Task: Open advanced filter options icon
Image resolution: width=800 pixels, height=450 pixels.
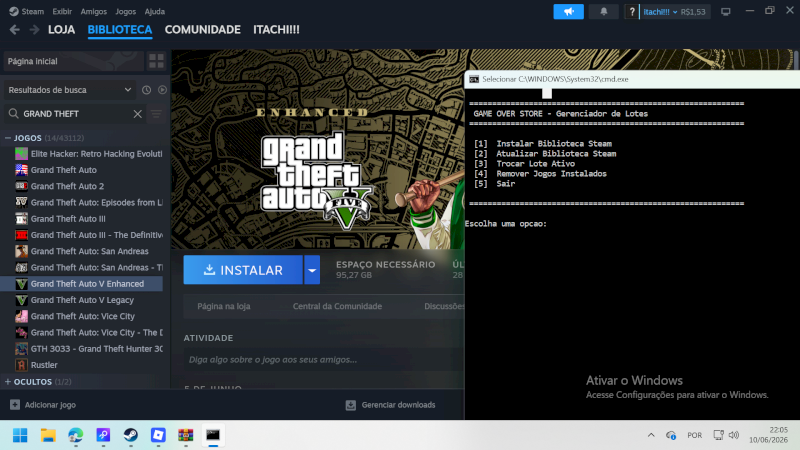Action: pyautogui.click(x=156, y=114)
